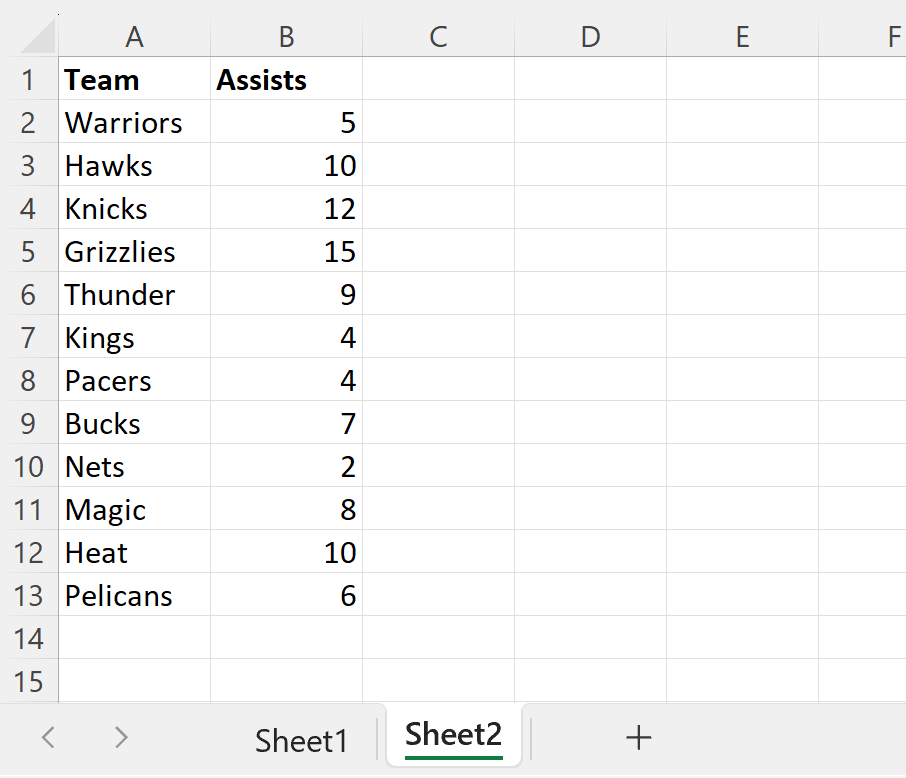This screenshot has width=906, height=778.
Task: Select column B header
Action: [x=286, y=36]
